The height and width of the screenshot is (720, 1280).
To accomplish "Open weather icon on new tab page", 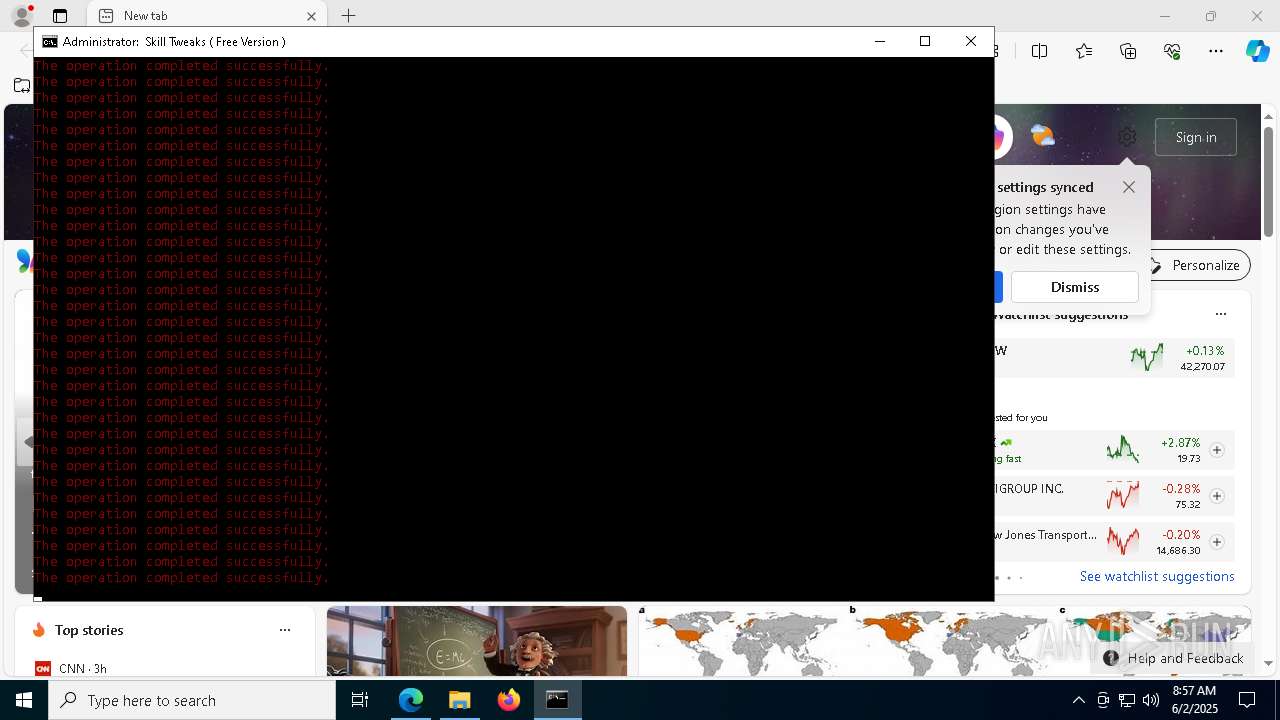I will [1042, 136].
